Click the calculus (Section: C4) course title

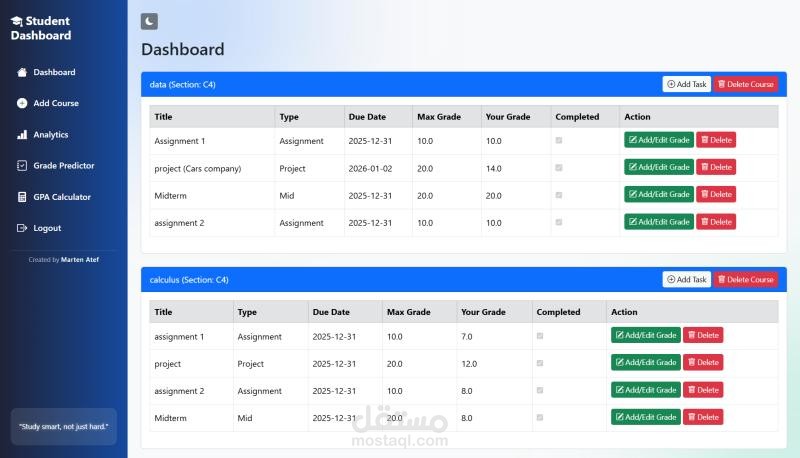[189, 280]
